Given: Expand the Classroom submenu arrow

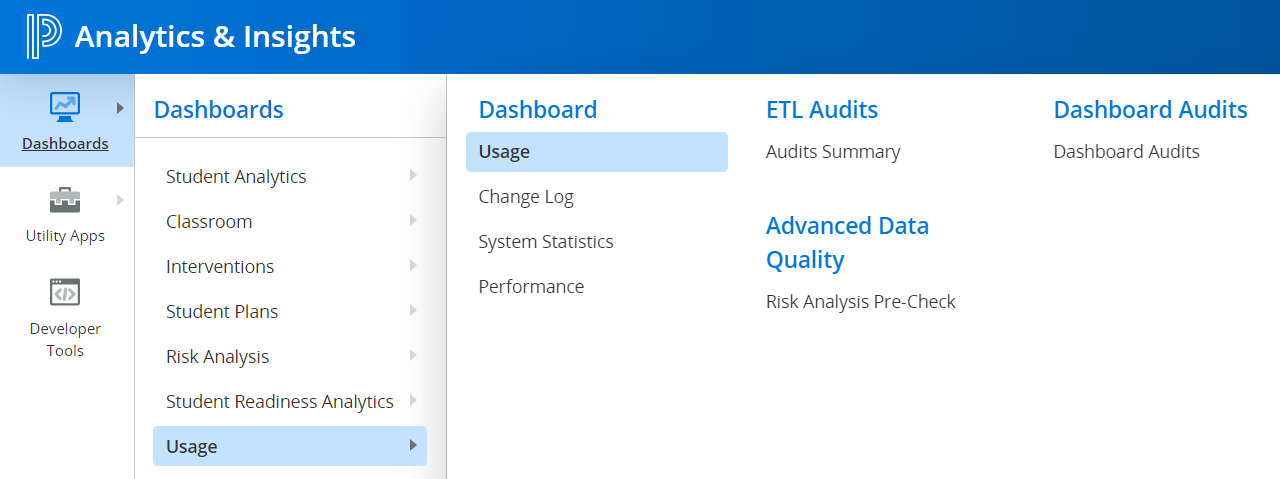Looking at the screenshot, I should (x=413, y=221).
